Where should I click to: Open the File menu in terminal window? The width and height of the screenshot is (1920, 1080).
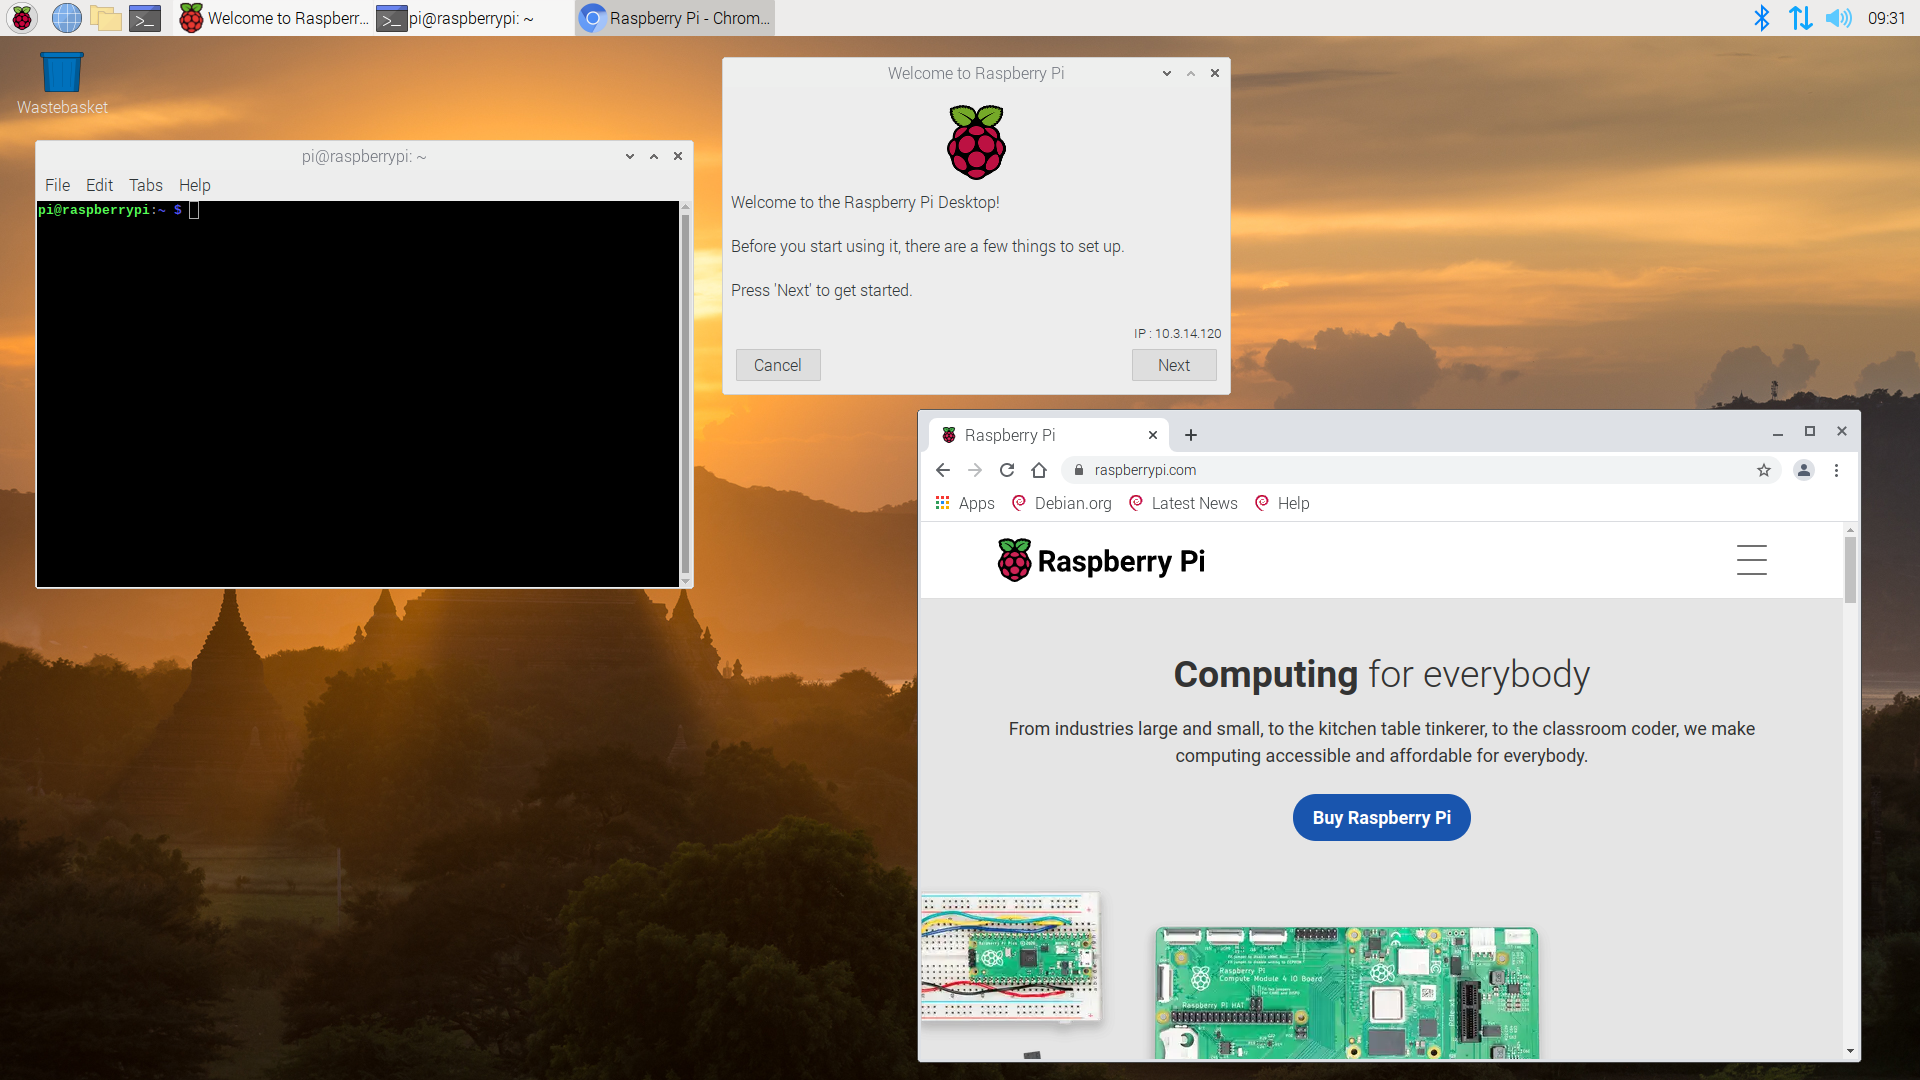pos(57,185)
